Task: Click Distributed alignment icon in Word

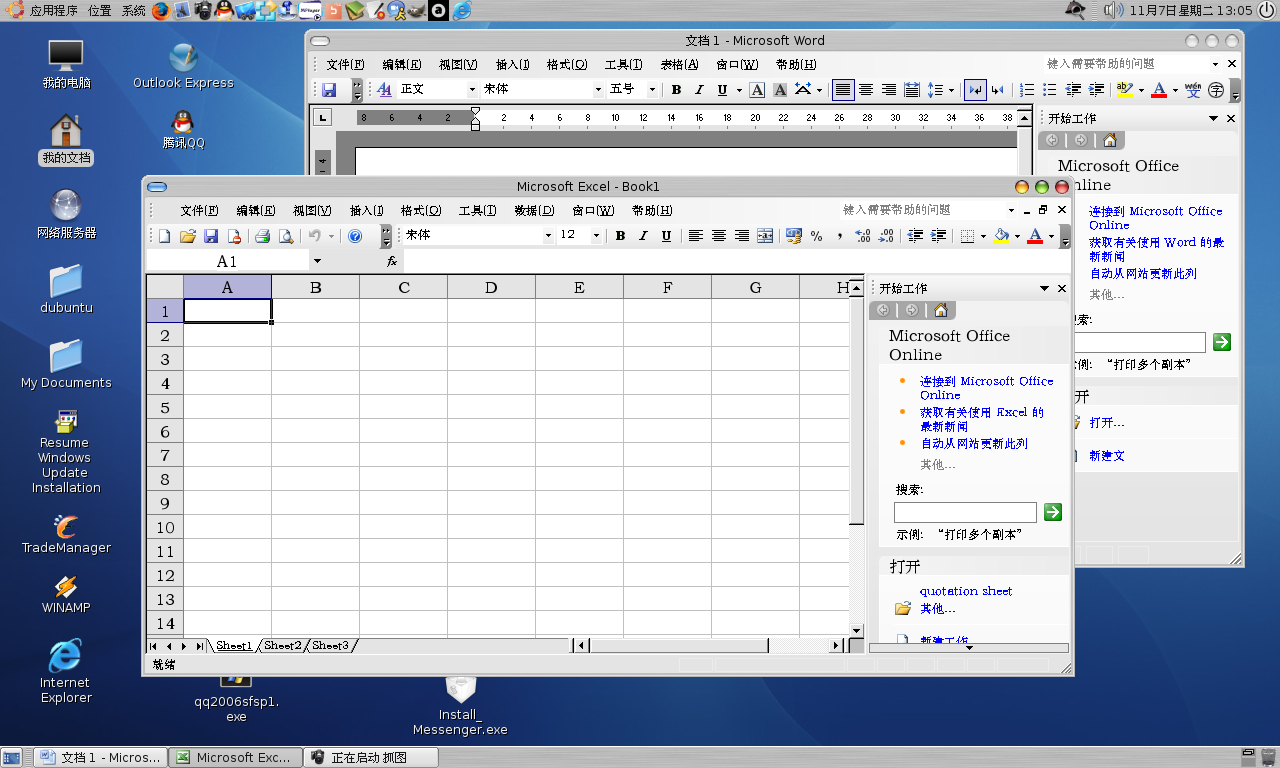Action: (x=911, y=90)
